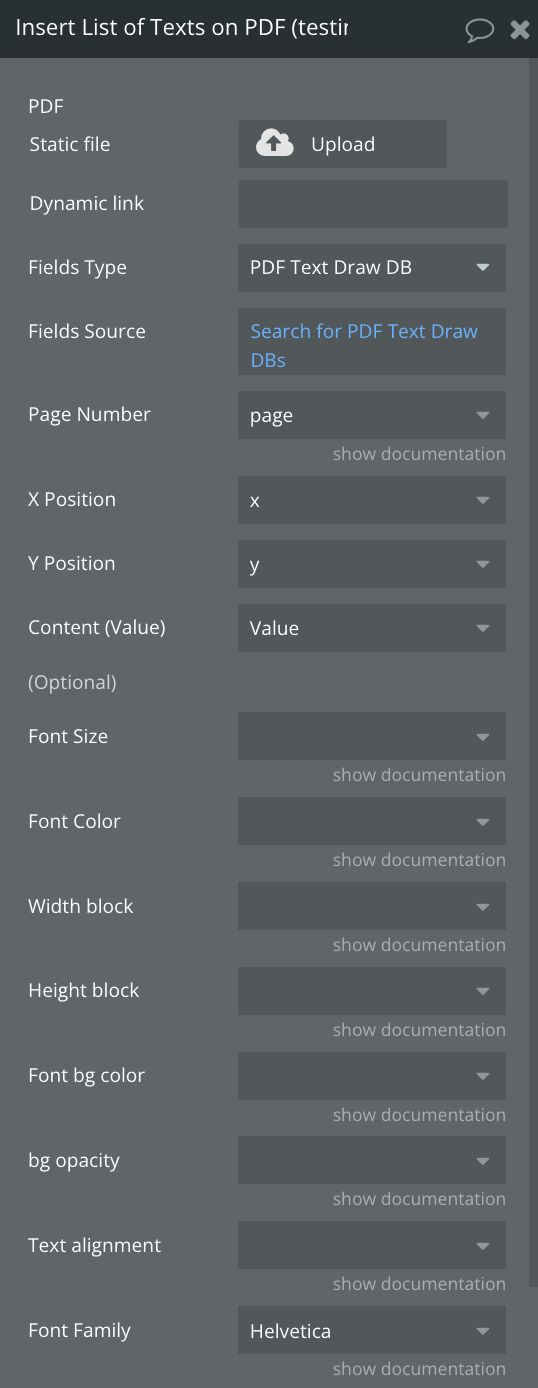The image size is (538, 1388).
Task: Expand the Page Number dropdown
Action: (x=372, y=415)
